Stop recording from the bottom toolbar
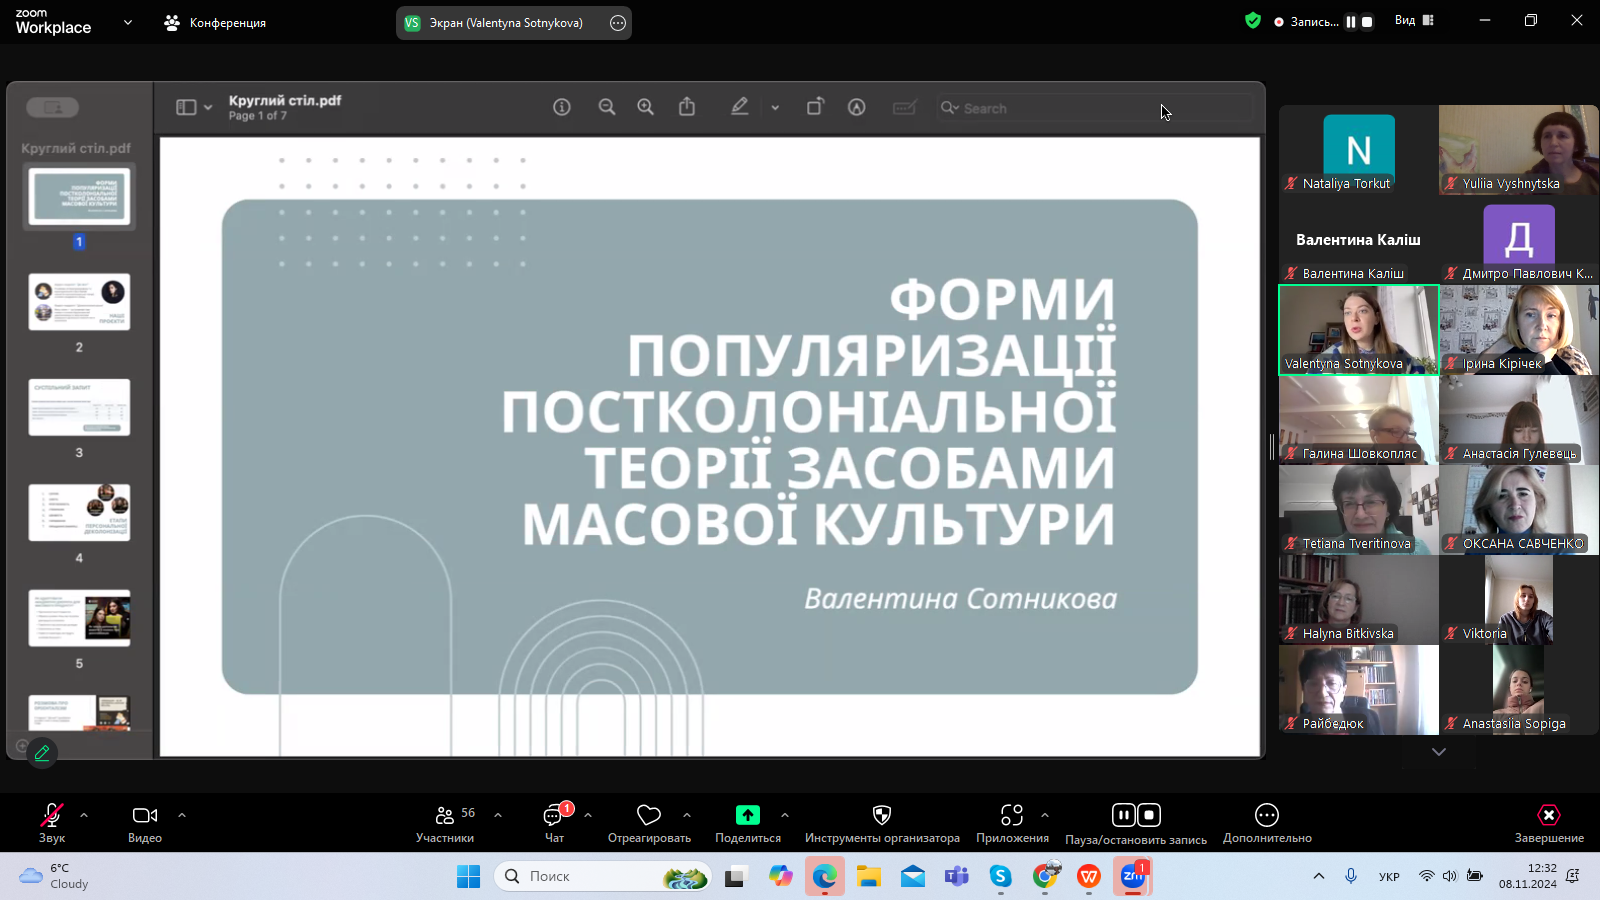Screen dimensions: 1600x900 coord(1149,815)
